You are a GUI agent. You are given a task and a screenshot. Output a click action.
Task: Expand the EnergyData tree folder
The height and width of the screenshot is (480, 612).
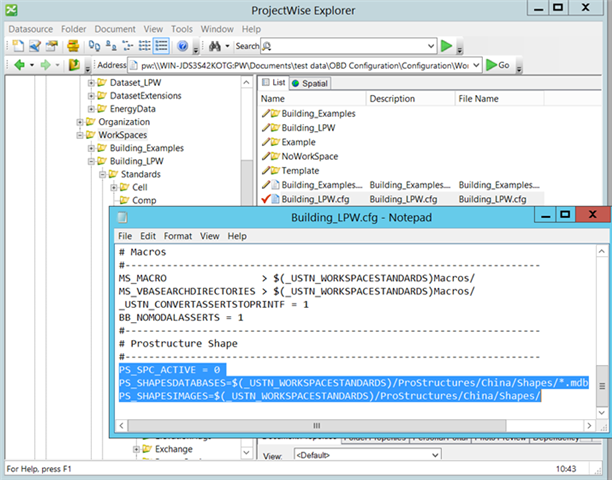[x=91, y=109]
